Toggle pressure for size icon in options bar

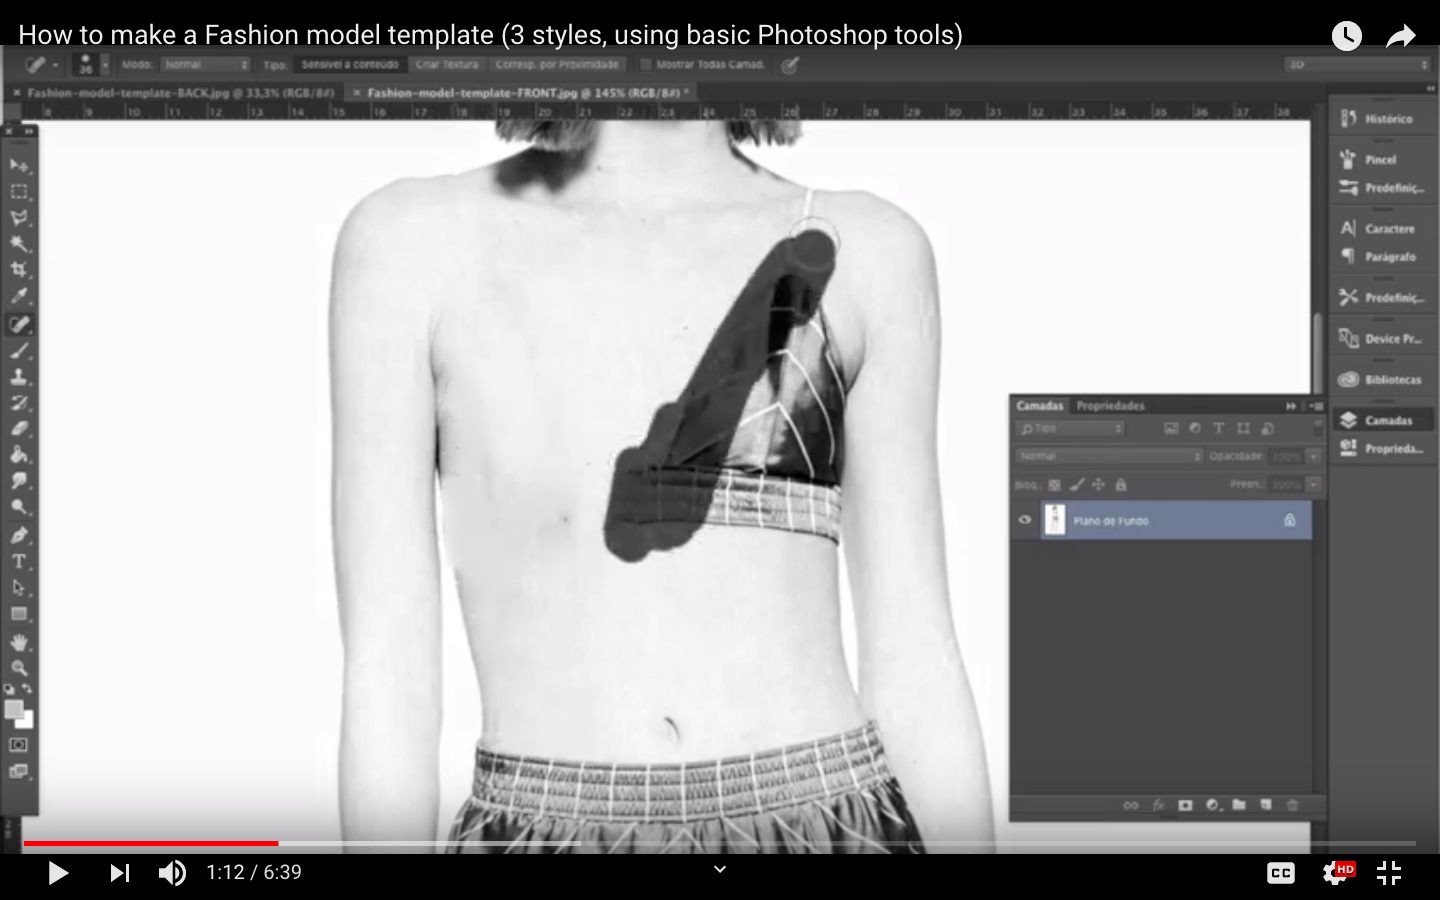point(790,65)
